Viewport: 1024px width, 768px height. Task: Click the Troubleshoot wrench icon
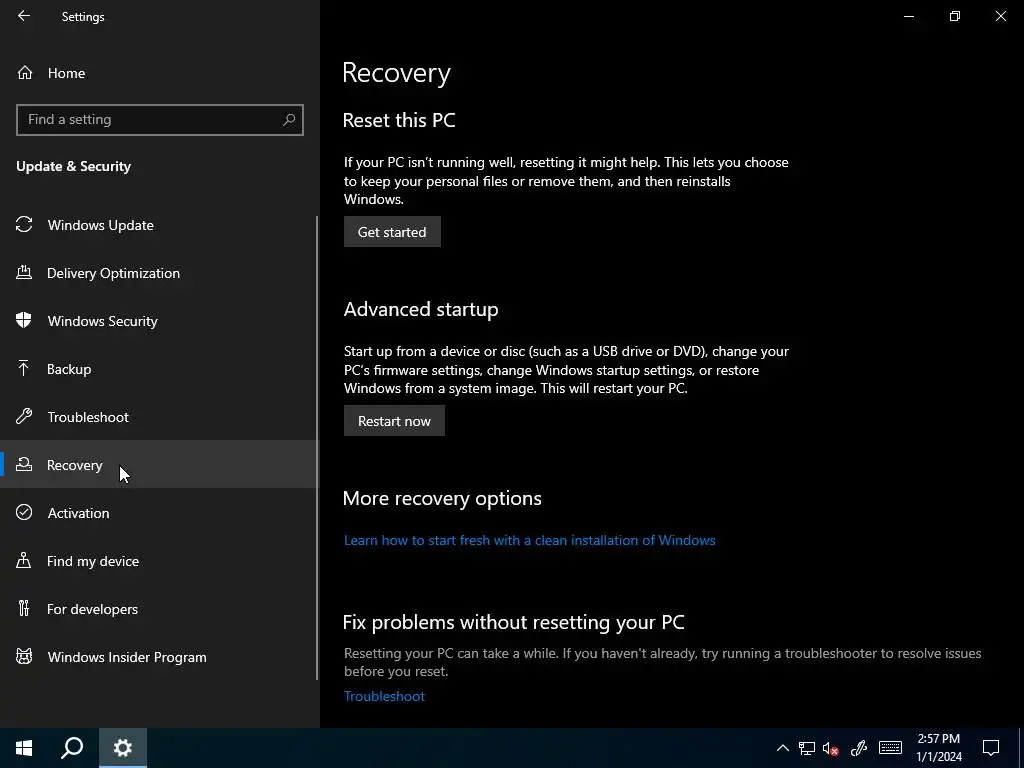[x=24, y=416]
